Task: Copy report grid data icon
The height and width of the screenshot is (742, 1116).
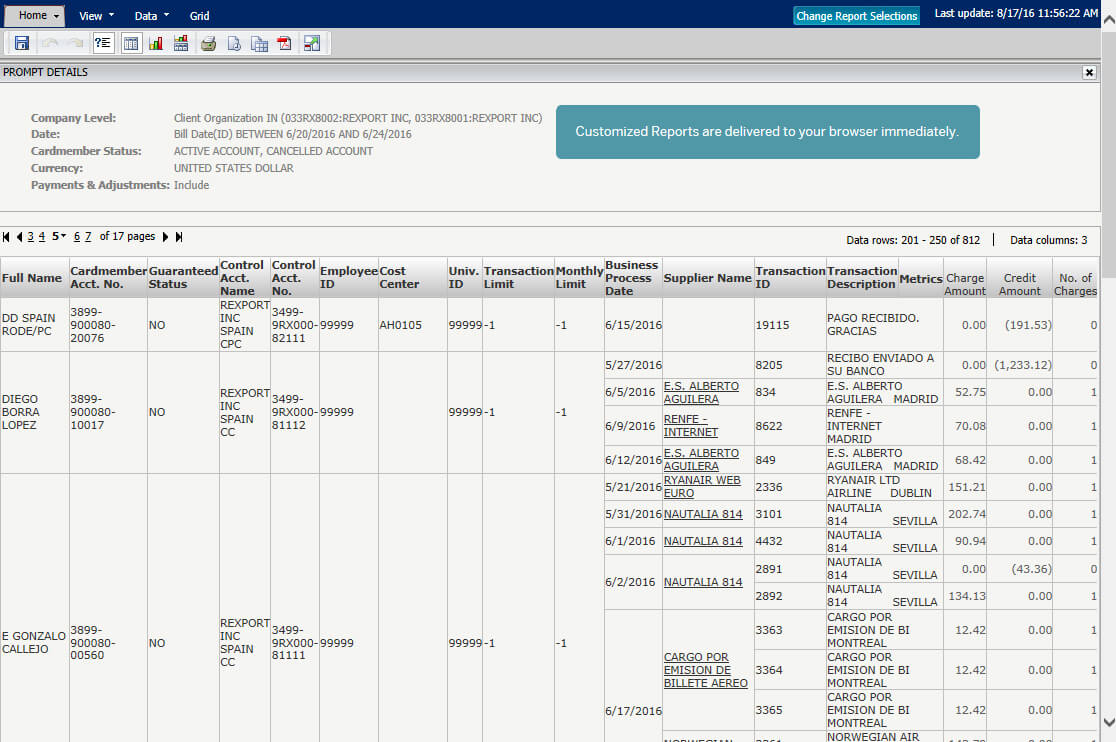Action: 258,42
